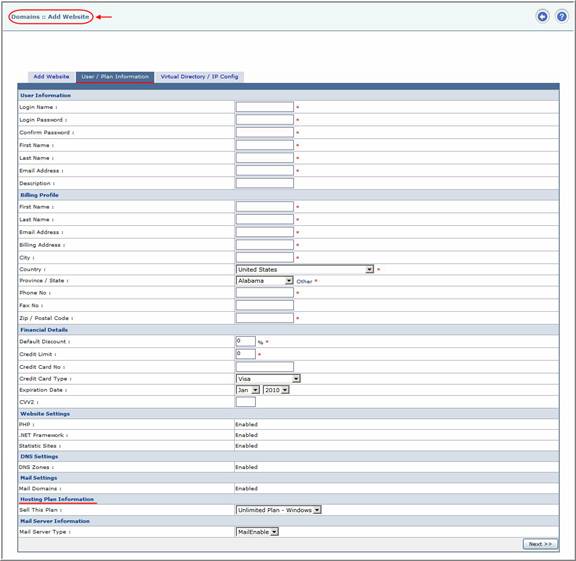576x561 pixels.
Task: Open the Province / State dropdown showing Alabama
Action: [264, 281]
